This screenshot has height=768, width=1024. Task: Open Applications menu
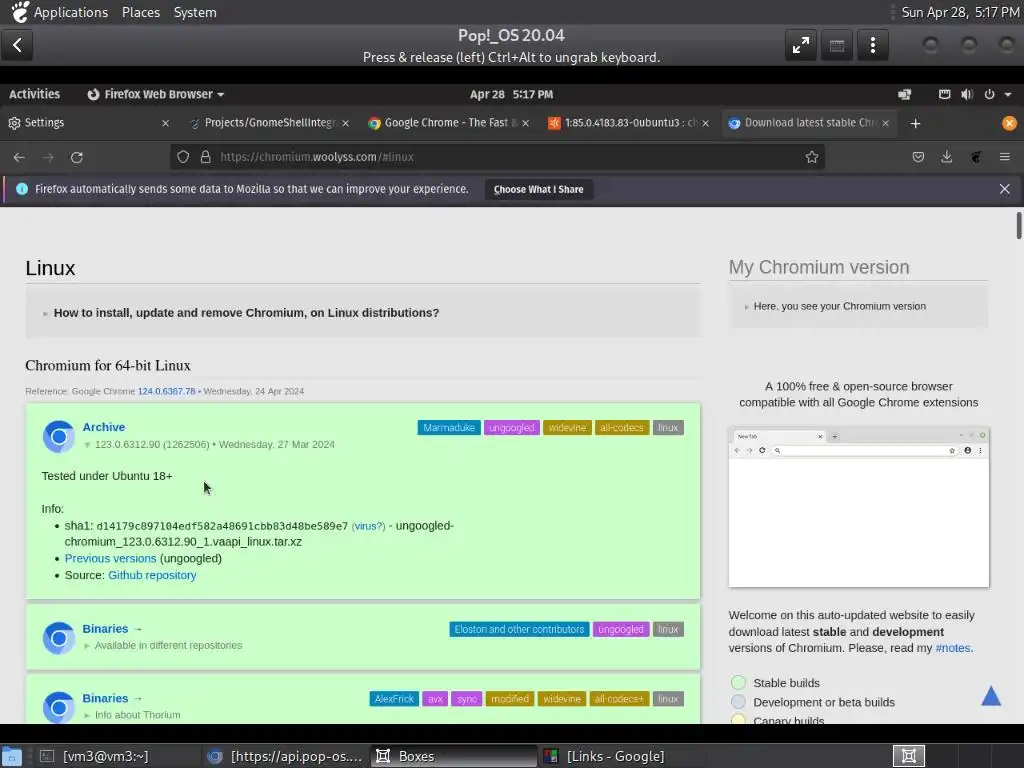tap(71, 12)
